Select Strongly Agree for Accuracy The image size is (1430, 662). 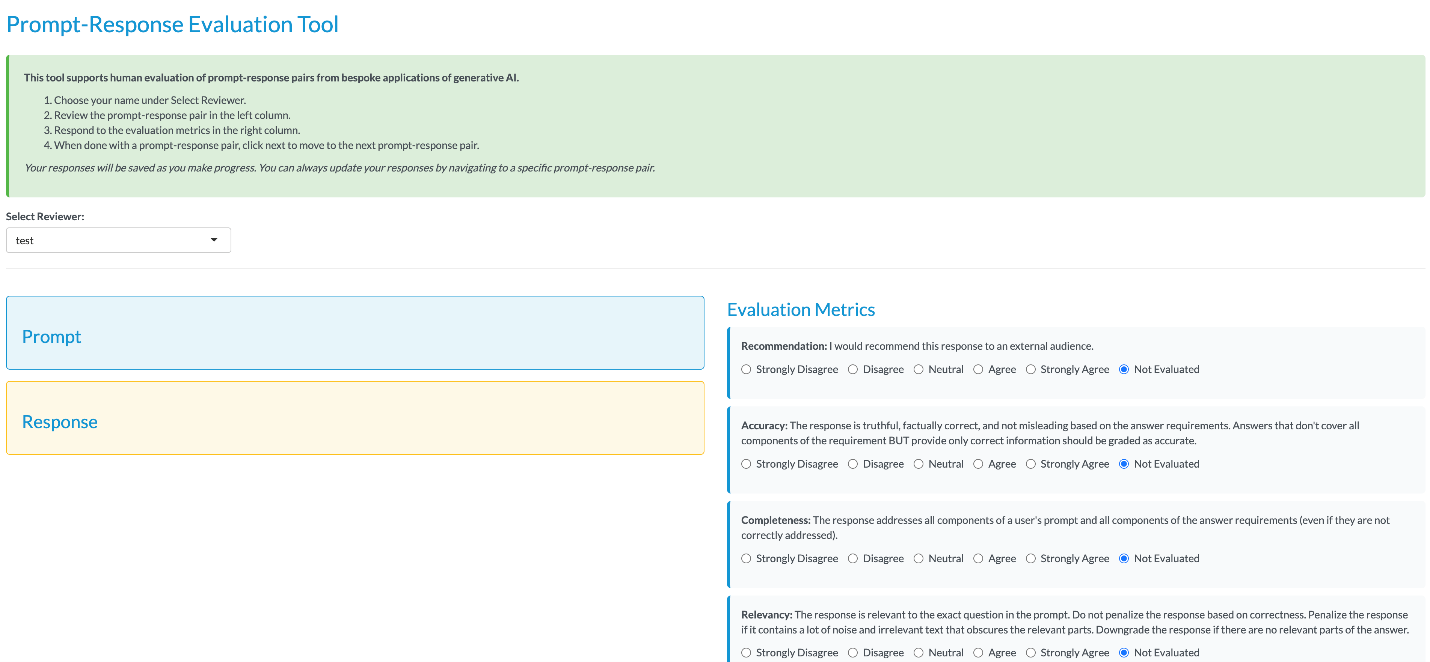[1031, 464]
